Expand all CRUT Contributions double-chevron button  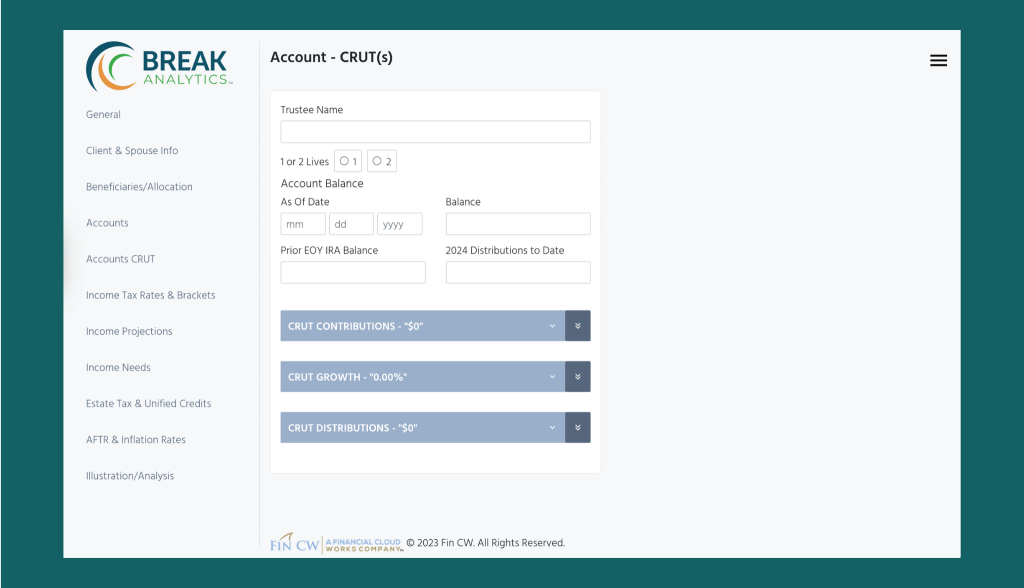(x=578, y=325)
